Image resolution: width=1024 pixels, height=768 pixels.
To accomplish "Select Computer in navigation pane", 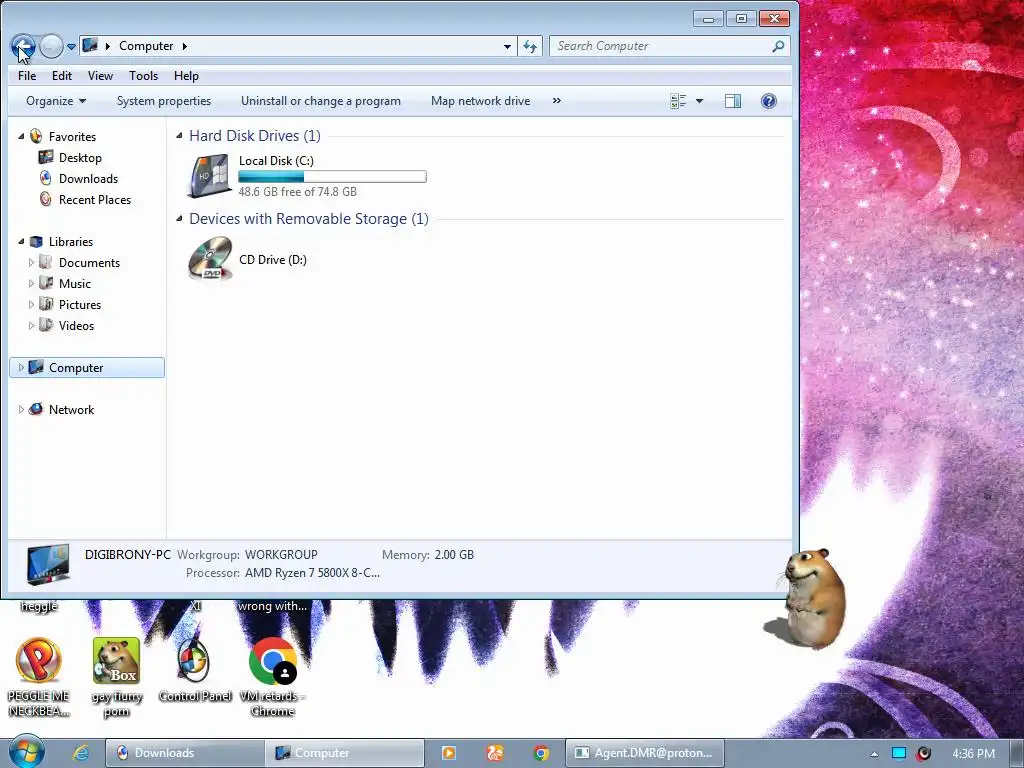I will tap(76, 368).
